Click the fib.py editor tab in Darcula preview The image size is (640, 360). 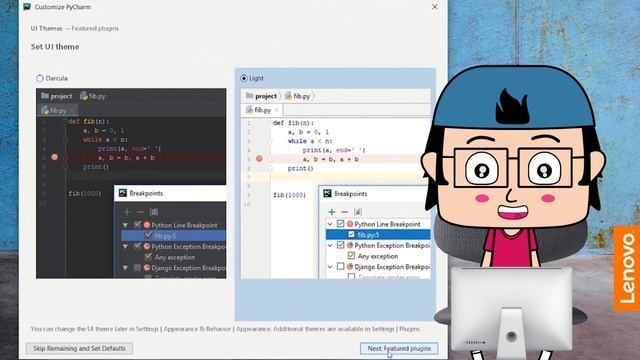coord(58,110)
